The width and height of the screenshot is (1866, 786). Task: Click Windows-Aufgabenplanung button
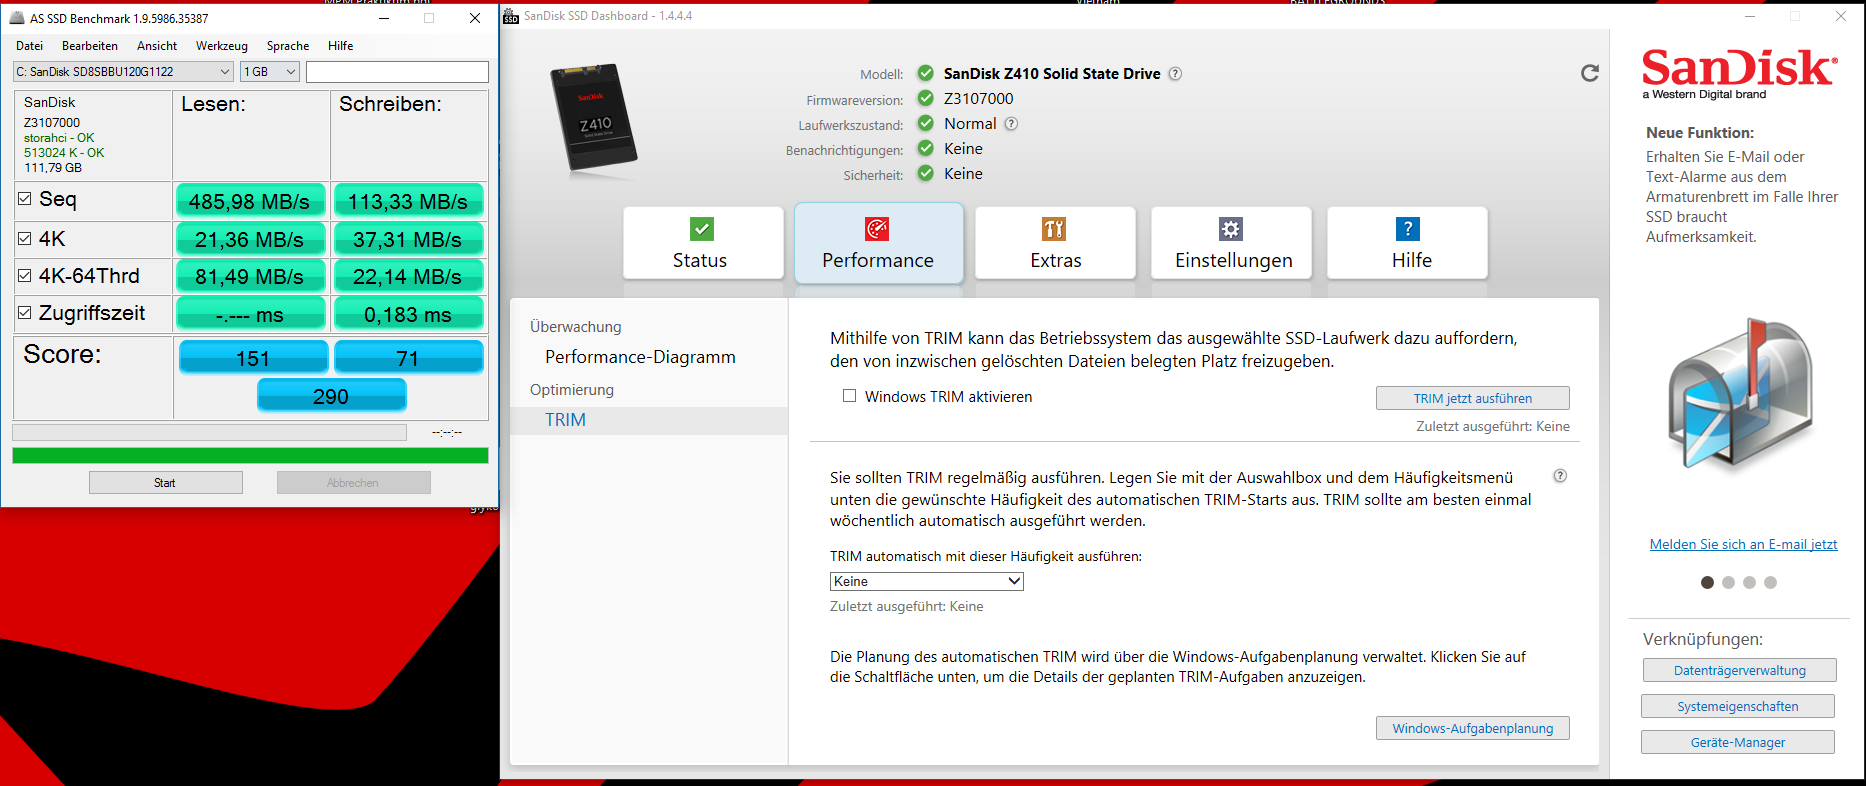[1473, 728]
